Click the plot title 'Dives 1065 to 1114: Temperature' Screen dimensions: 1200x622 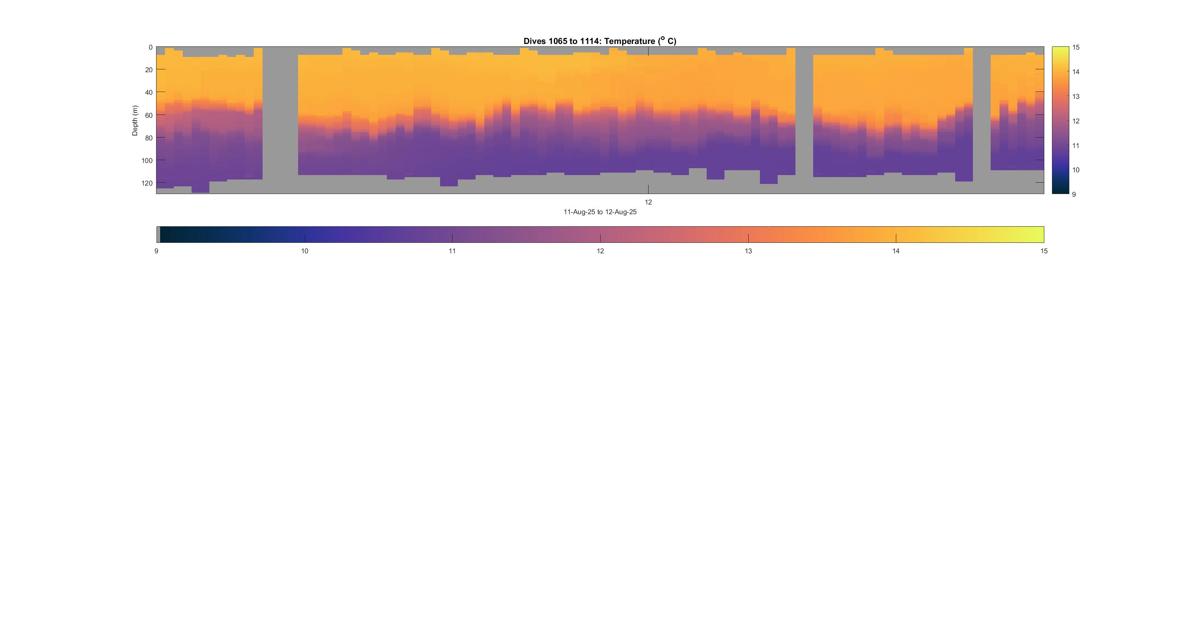coord(600,41)
